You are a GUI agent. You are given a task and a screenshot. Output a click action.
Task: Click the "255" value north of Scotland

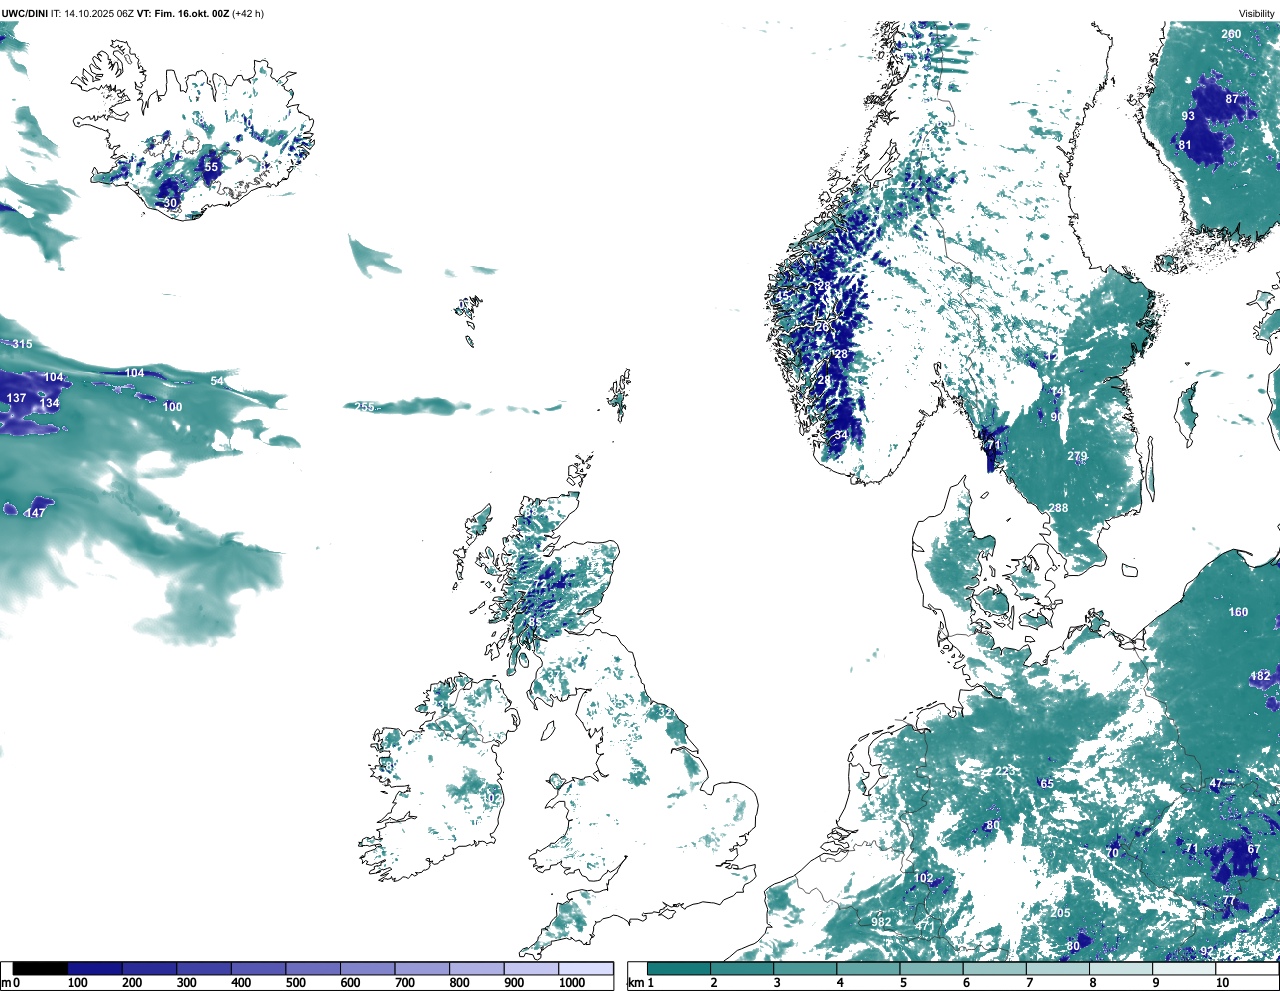[365, 407]
